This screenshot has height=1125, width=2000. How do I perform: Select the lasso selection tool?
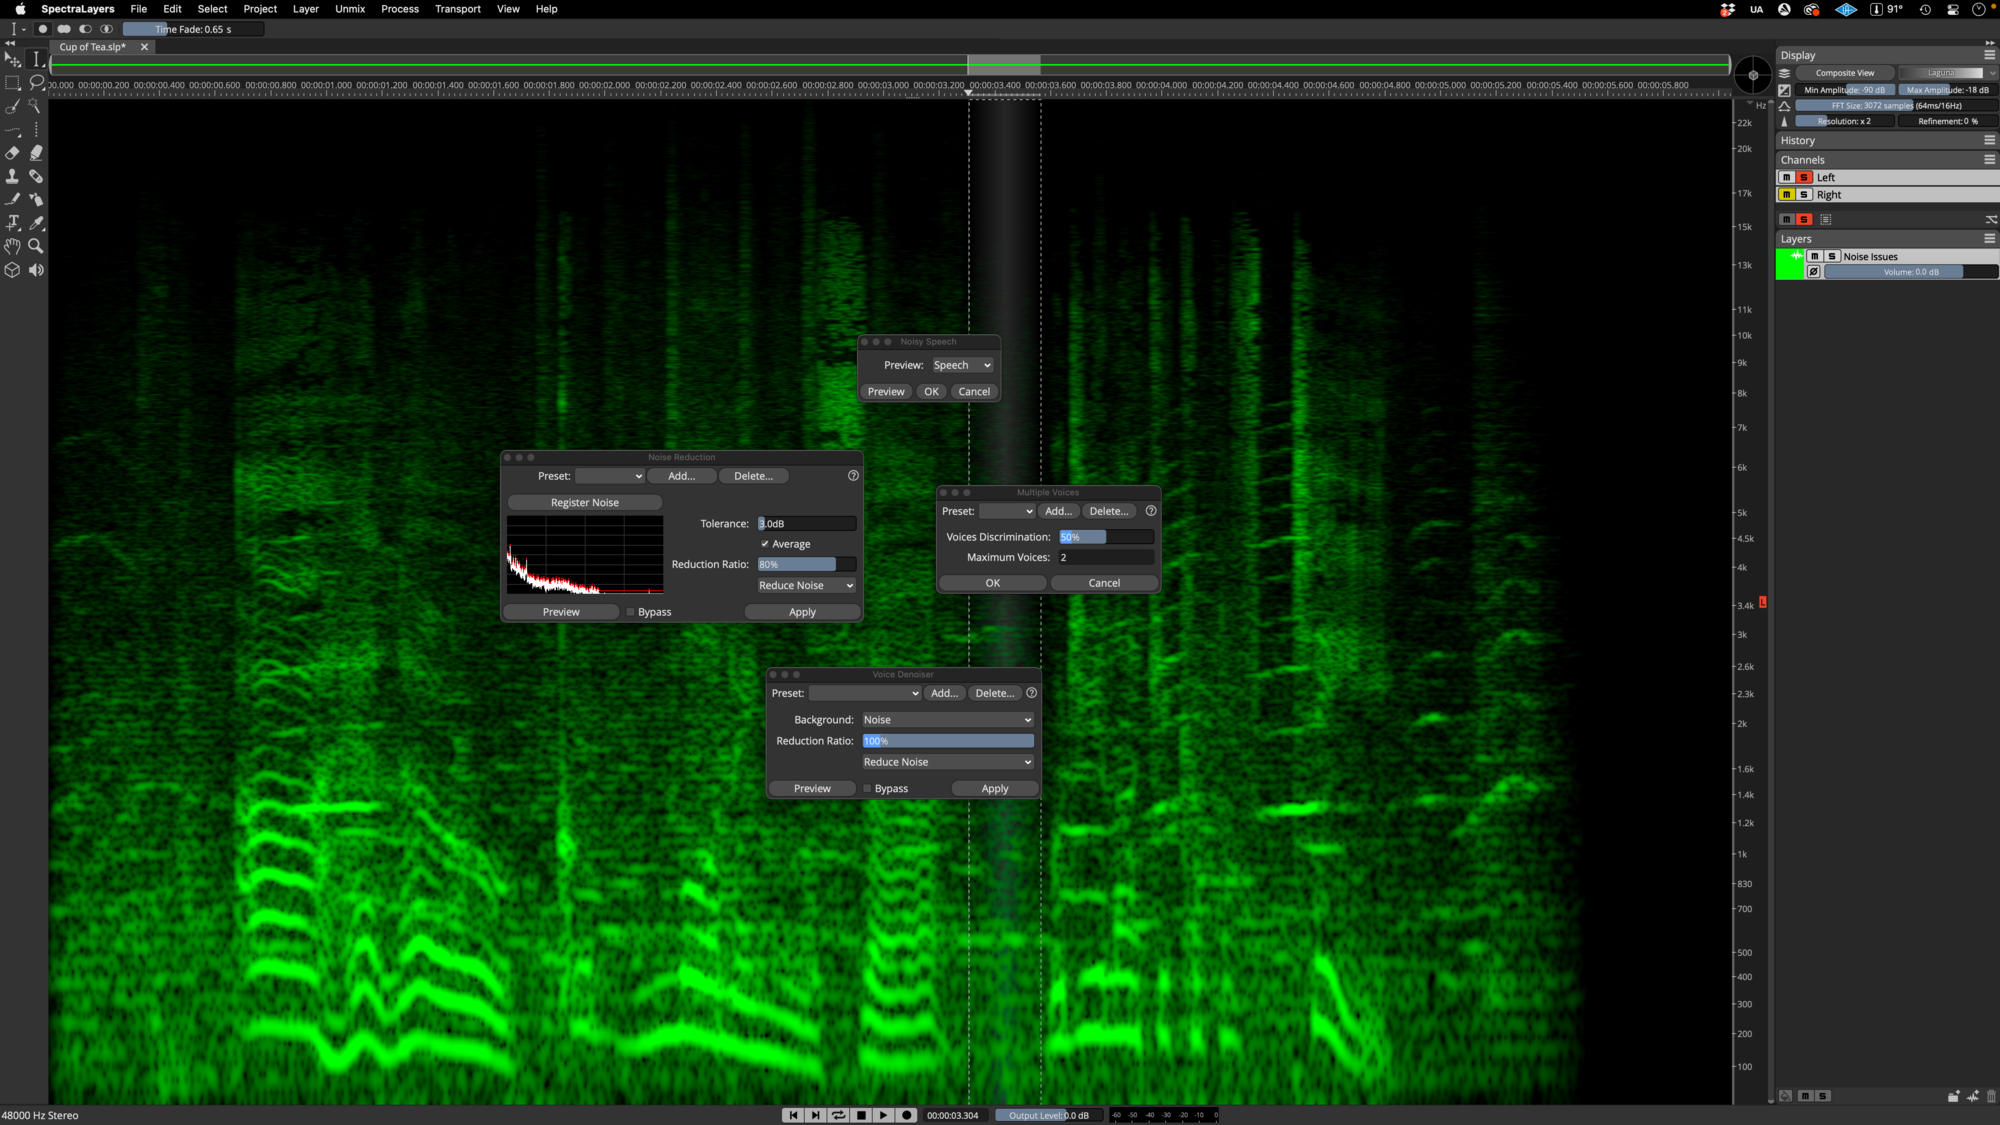(x=36, y=83)
